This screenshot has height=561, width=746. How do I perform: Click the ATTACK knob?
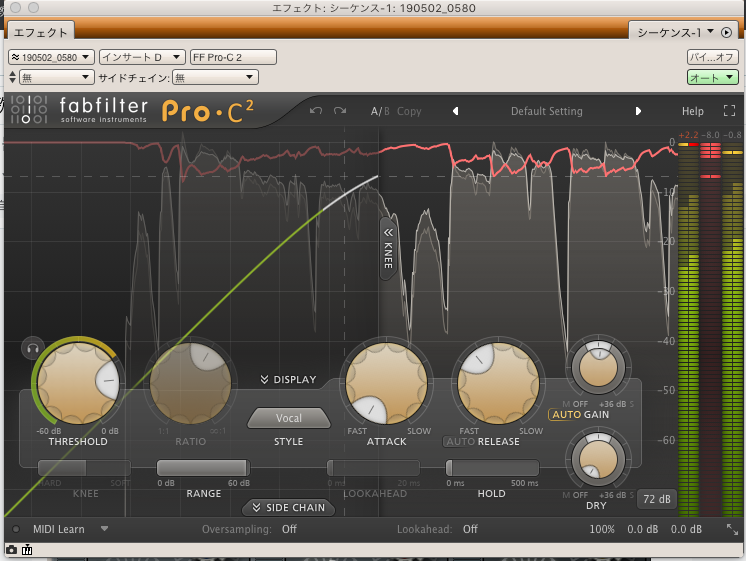386,383
